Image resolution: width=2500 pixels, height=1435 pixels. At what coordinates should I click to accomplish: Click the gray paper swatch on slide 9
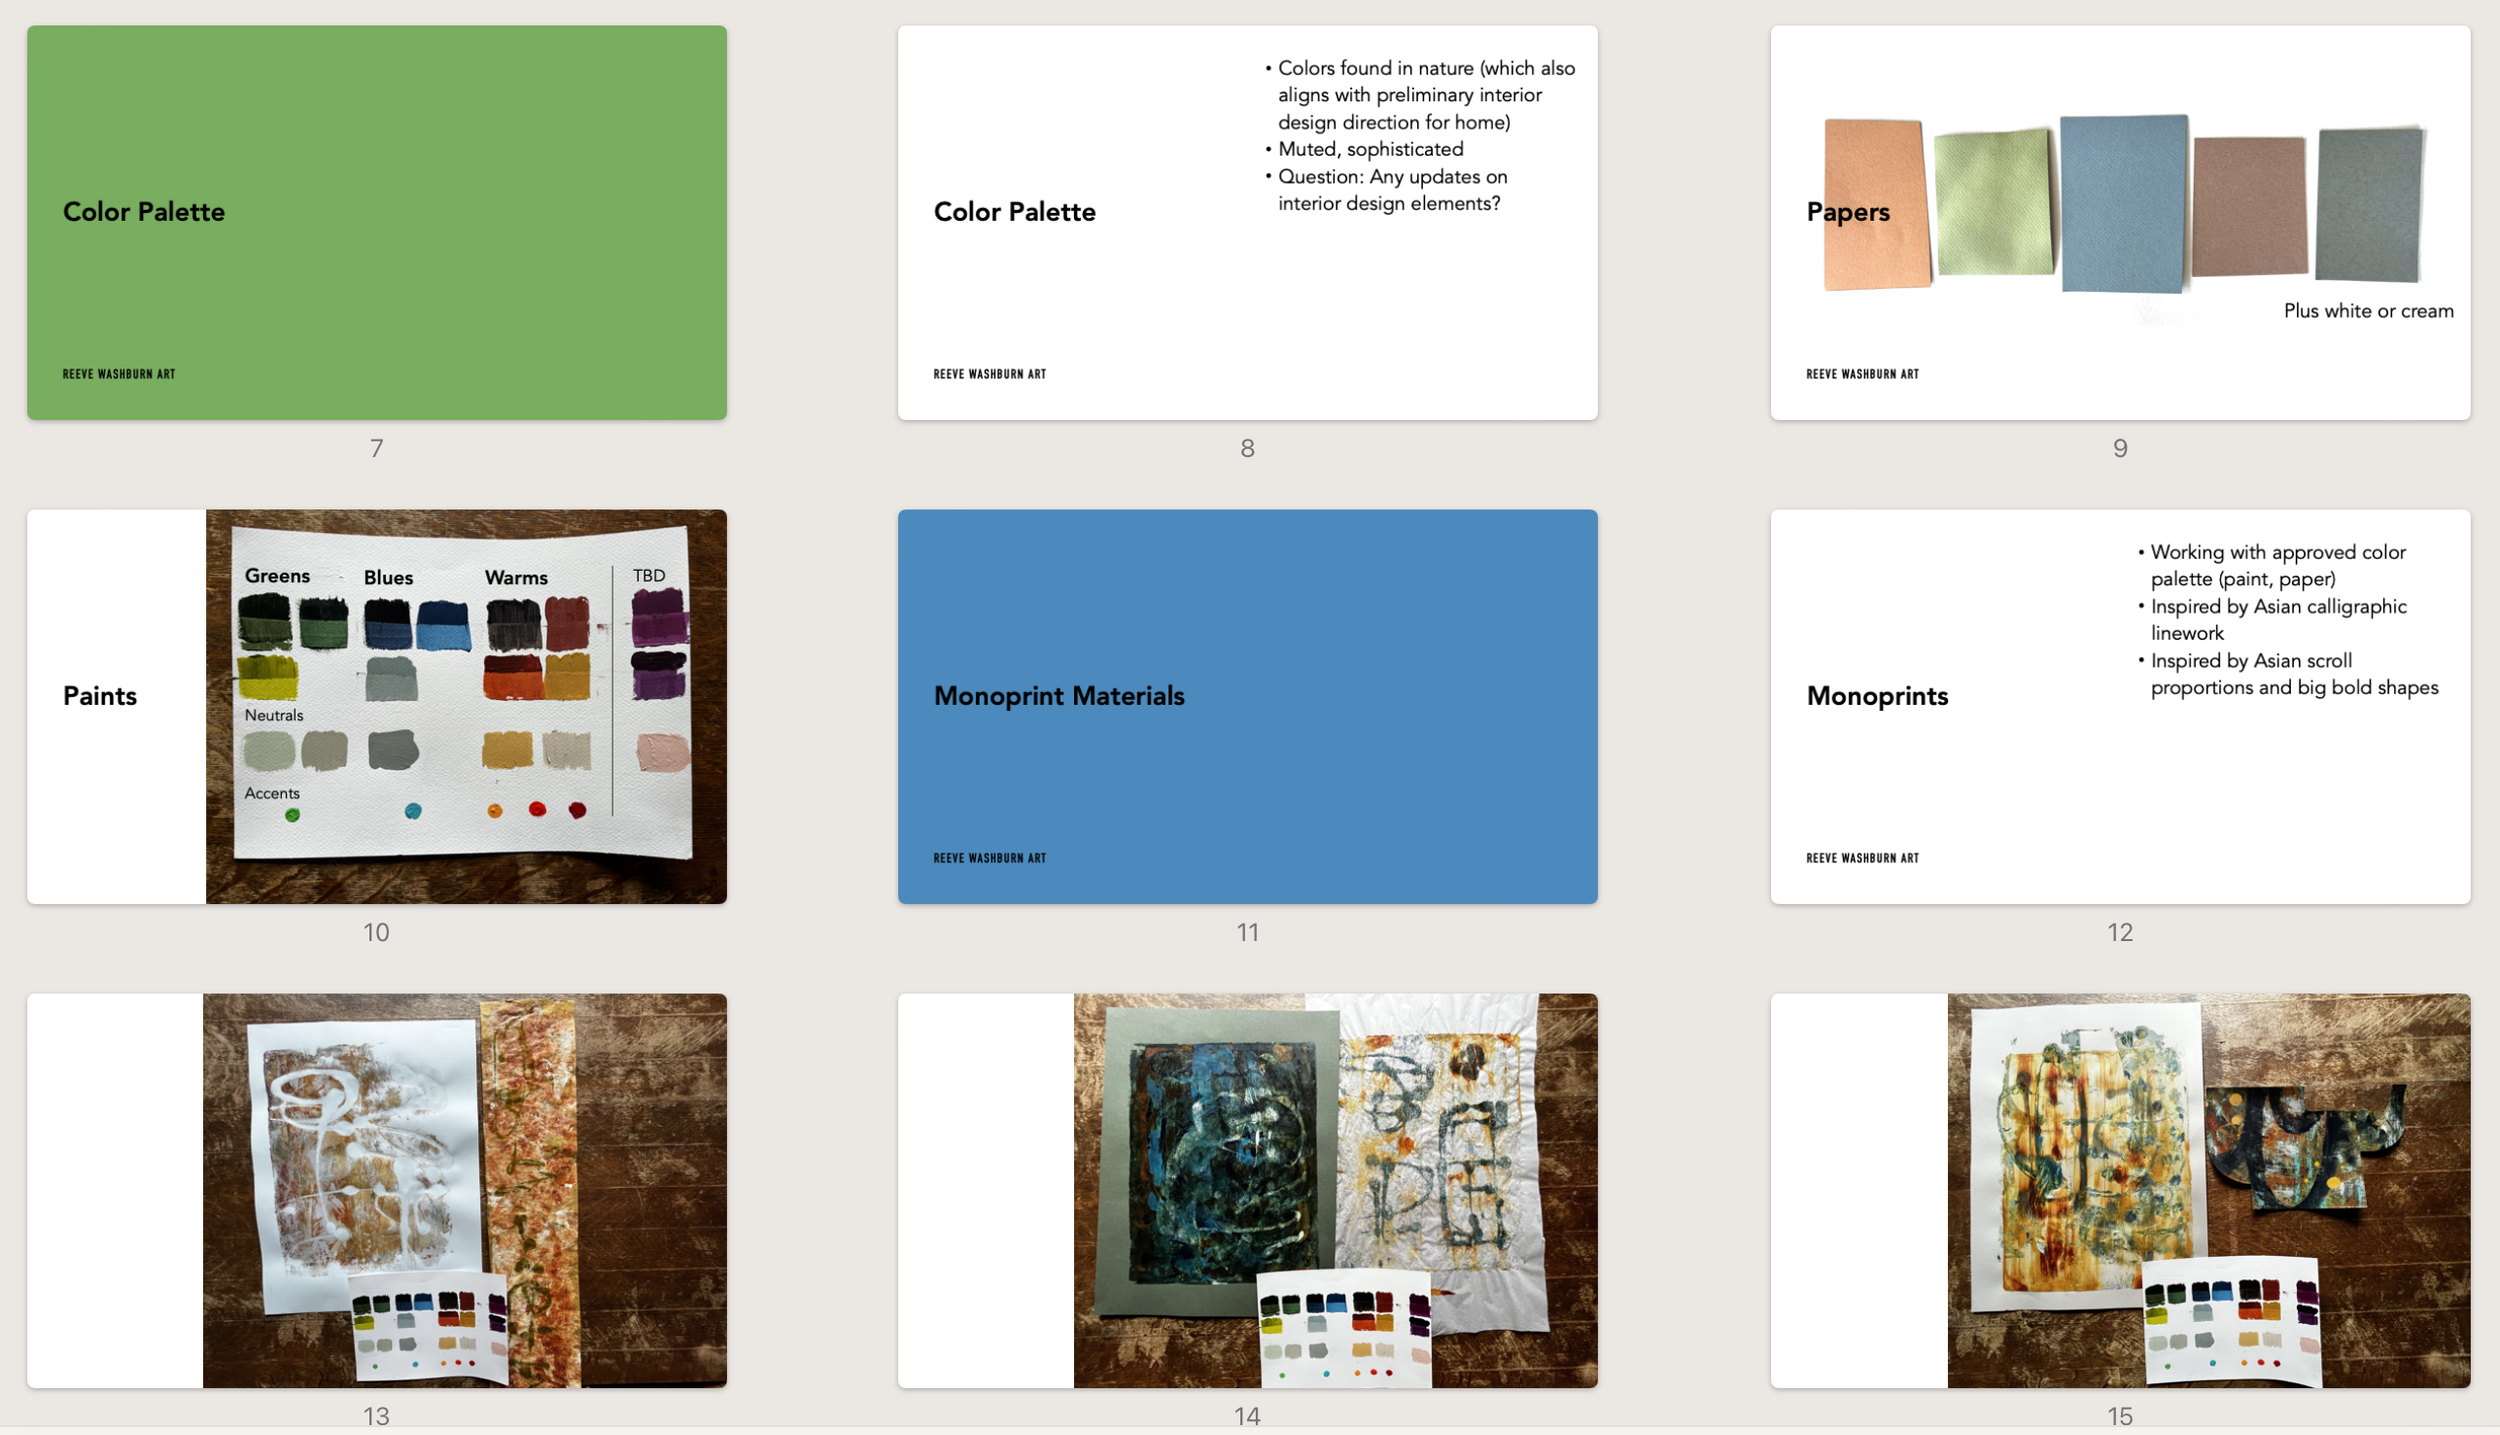(x=2369, y=205)
